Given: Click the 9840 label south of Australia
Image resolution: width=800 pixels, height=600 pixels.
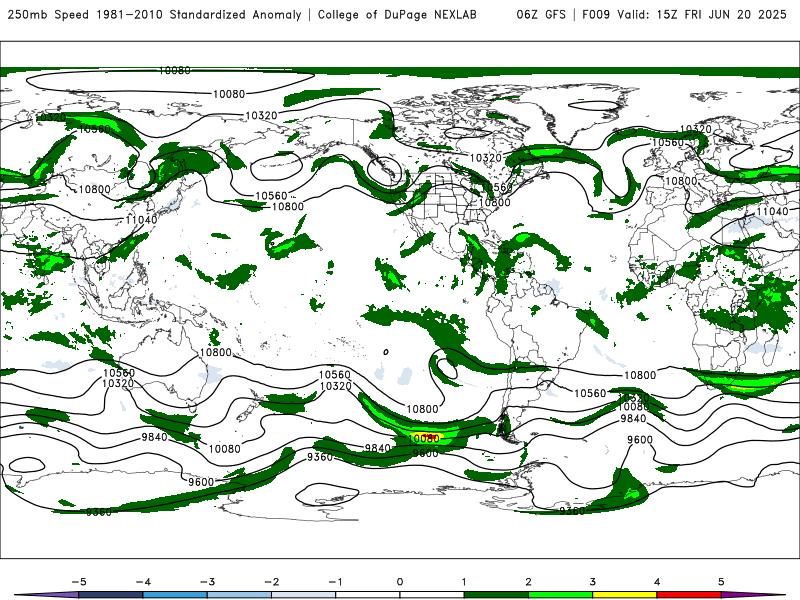Looking at the screenshot, I should click(154, 437).
